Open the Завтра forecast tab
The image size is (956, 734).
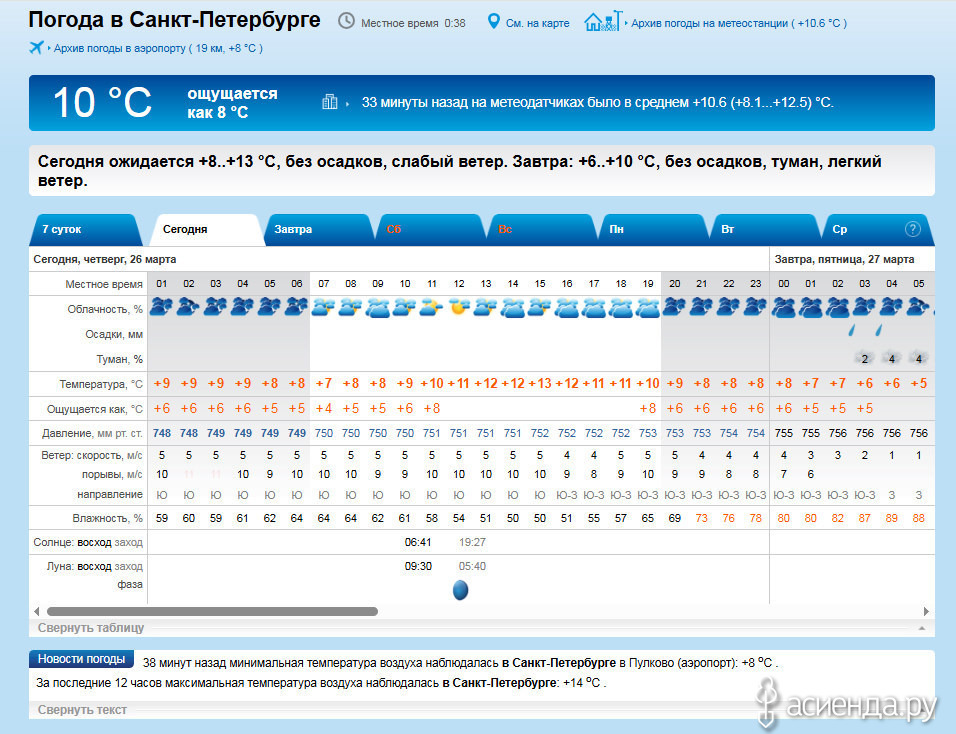tap(293, 229)
